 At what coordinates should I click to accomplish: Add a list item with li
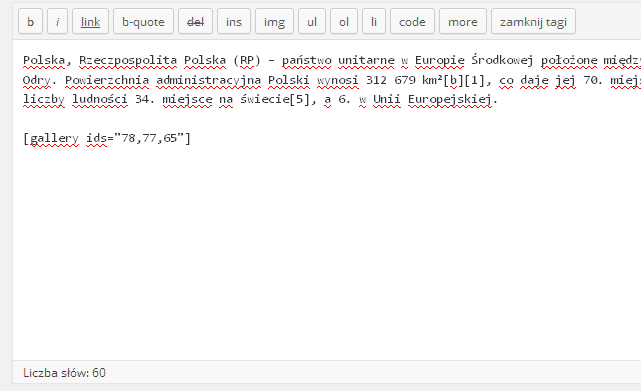click(374, 21)
